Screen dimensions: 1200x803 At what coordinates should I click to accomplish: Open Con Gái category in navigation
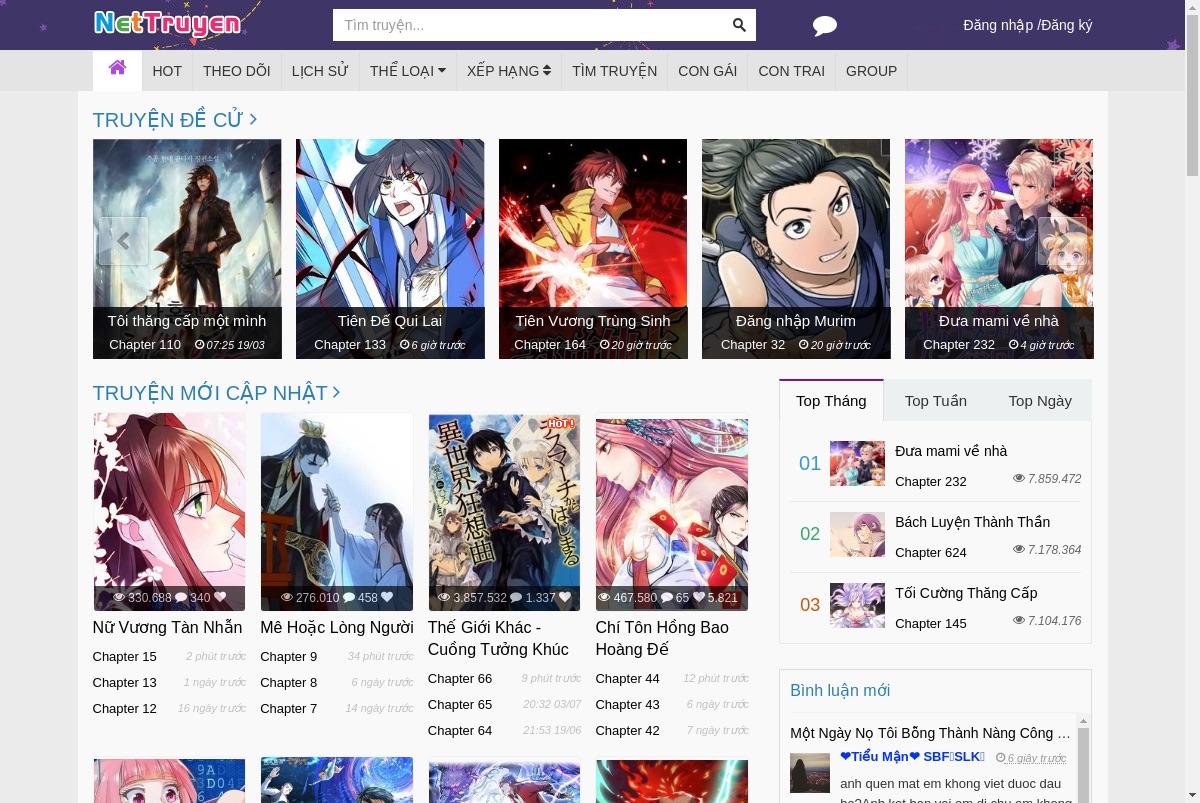click(708, 71)
